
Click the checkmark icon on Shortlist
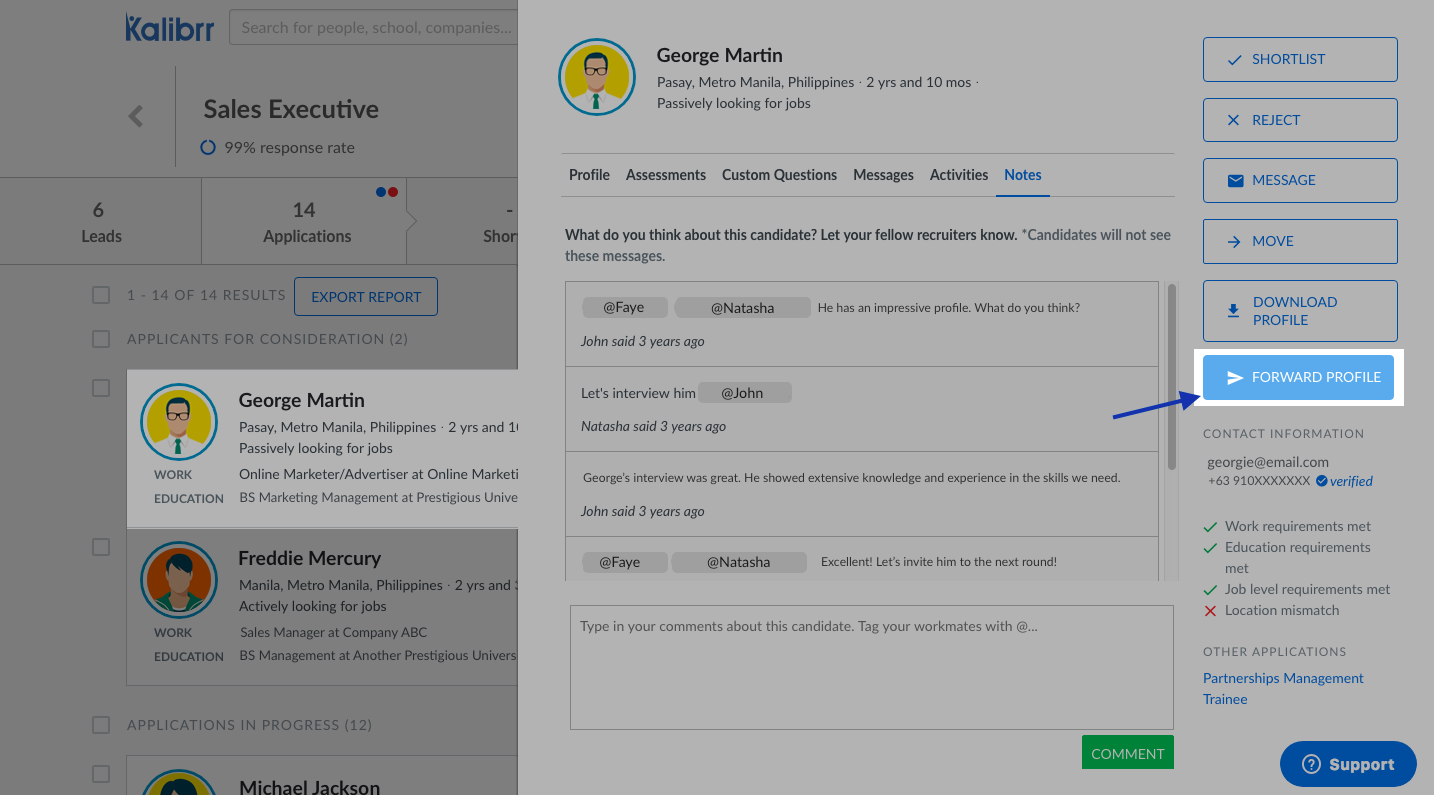[1234, 60]
